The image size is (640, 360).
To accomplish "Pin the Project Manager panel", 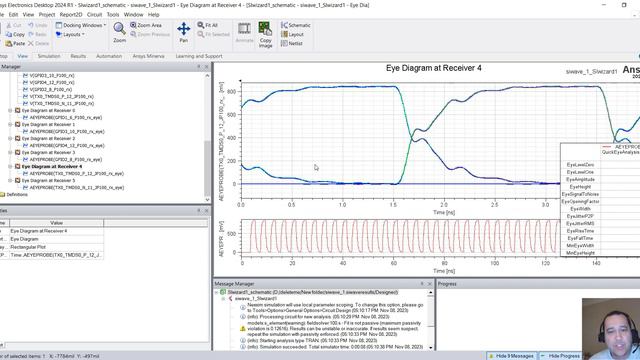I will 199,67.
